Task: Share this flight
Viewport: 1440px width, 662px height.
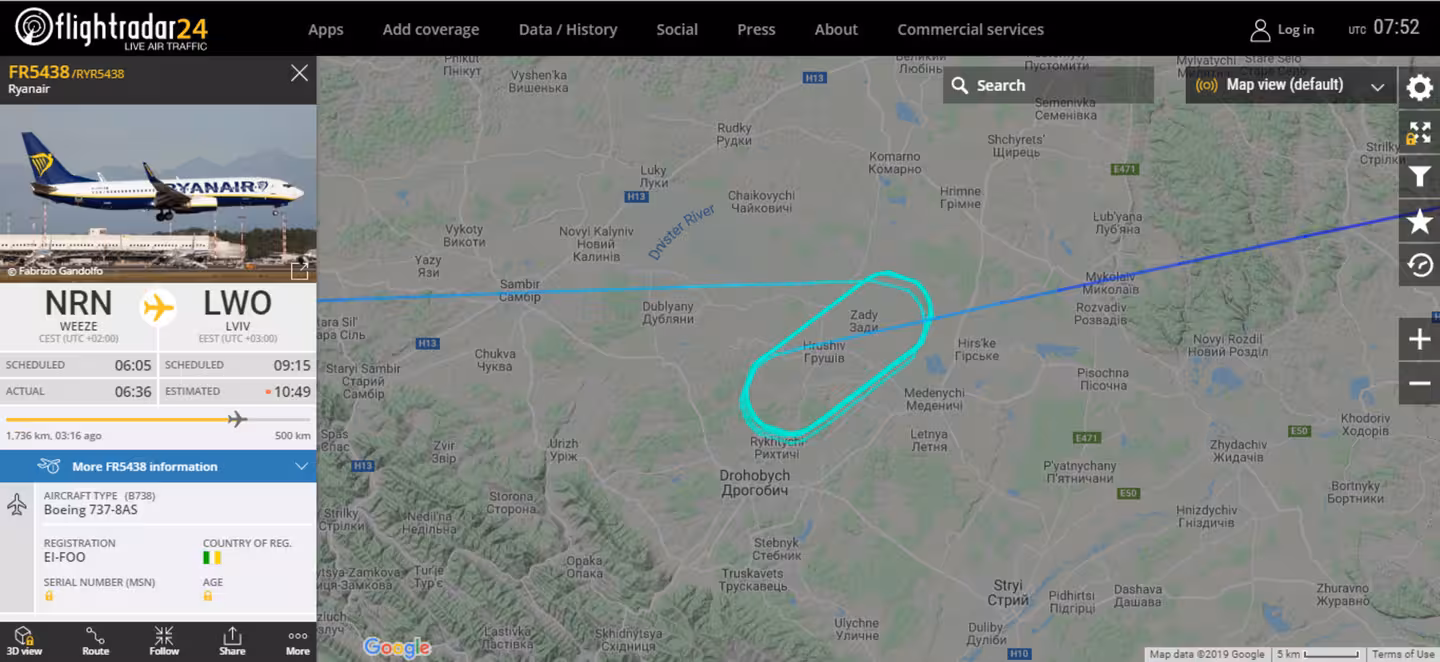Action: click(232, 641)
